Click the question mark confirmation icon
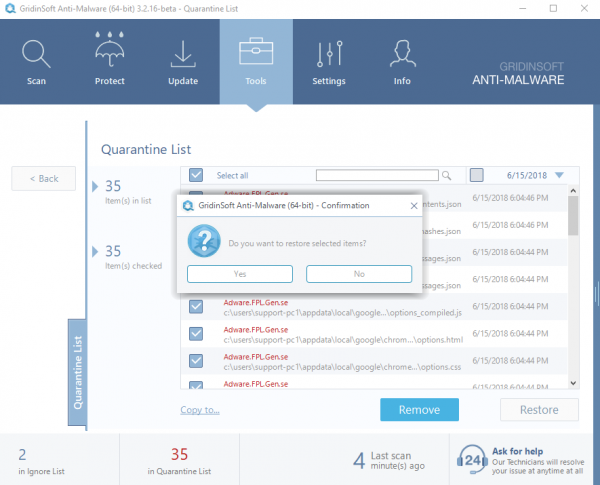This screenshot has width=600, height=485. (x=204, y=241)
